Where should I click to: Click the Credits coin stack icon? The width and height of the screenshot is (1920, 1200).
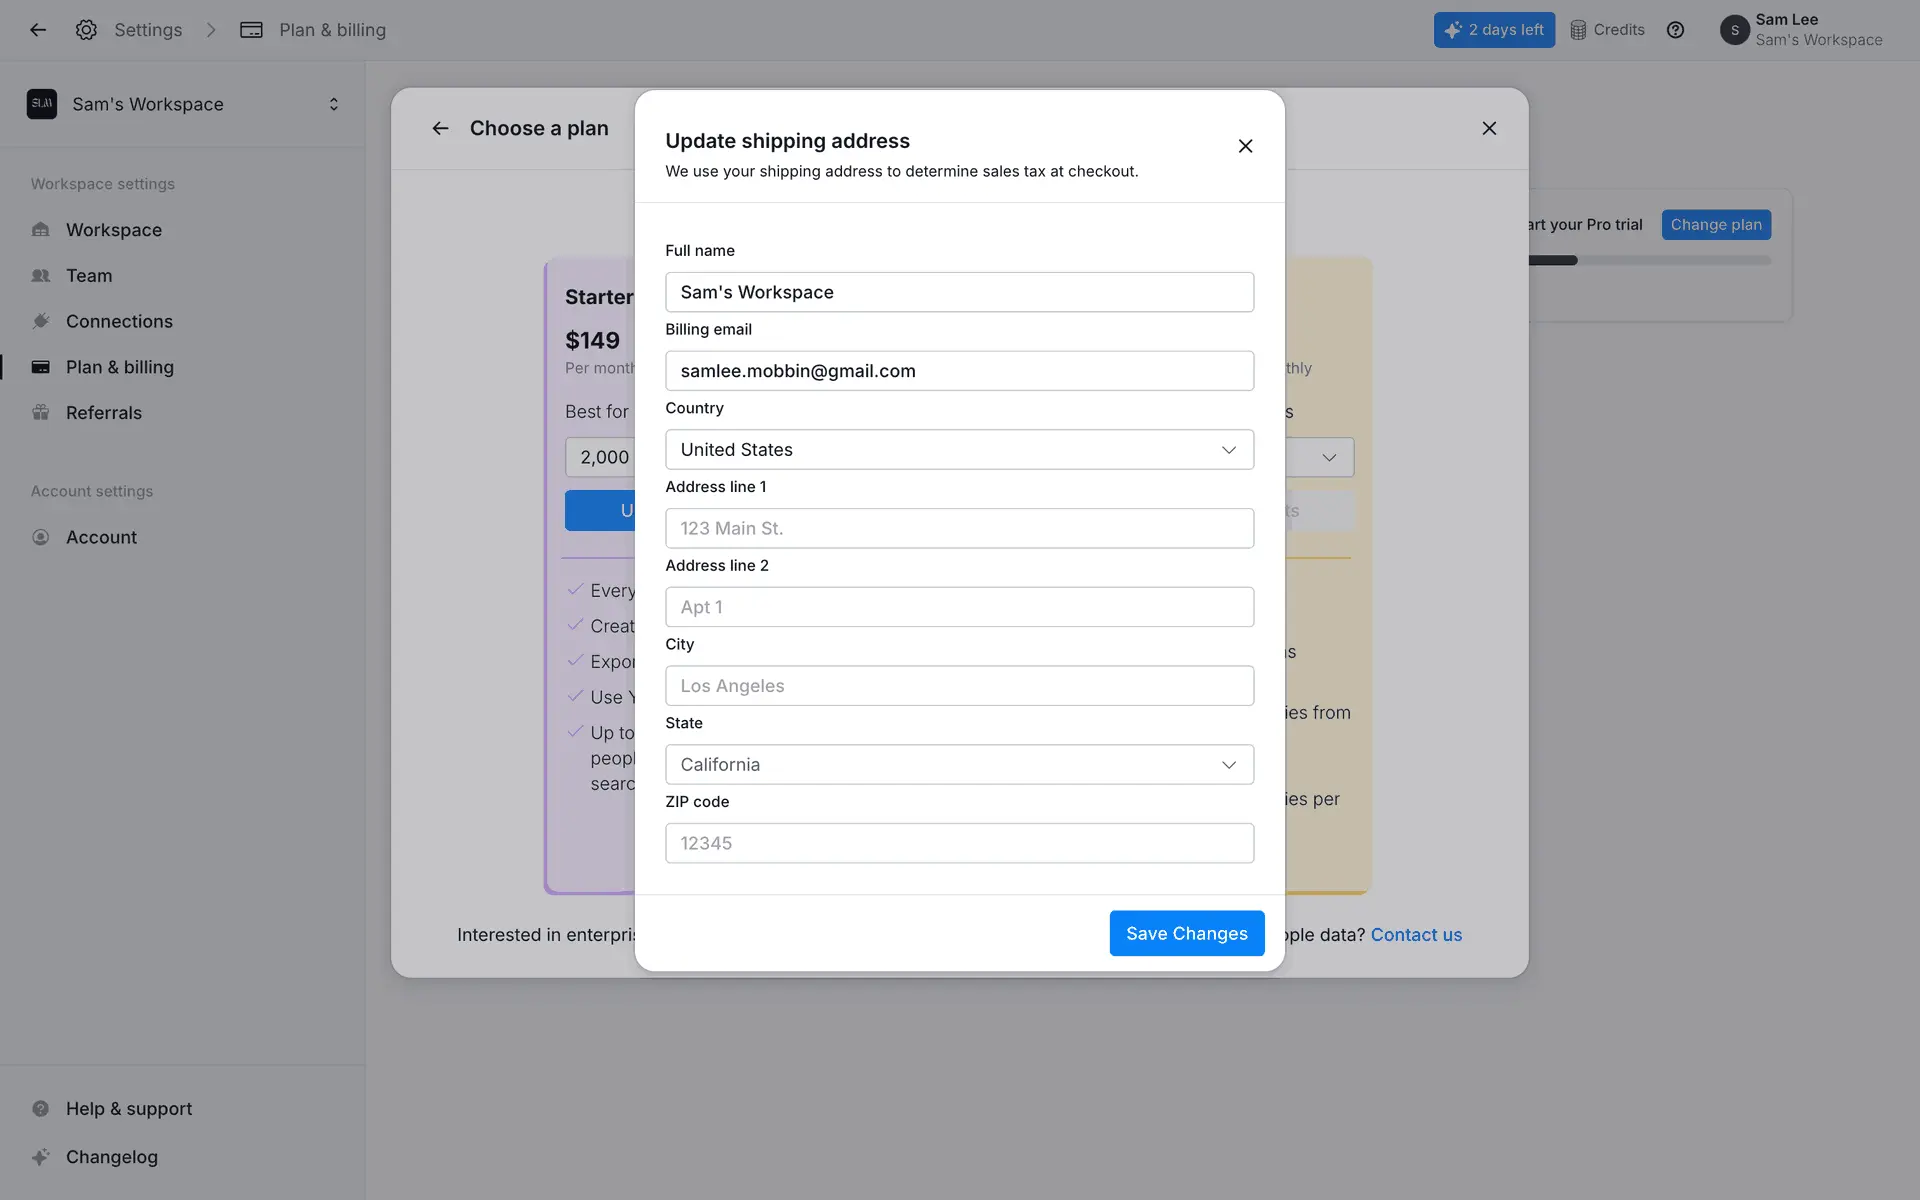pos(1578,30)
